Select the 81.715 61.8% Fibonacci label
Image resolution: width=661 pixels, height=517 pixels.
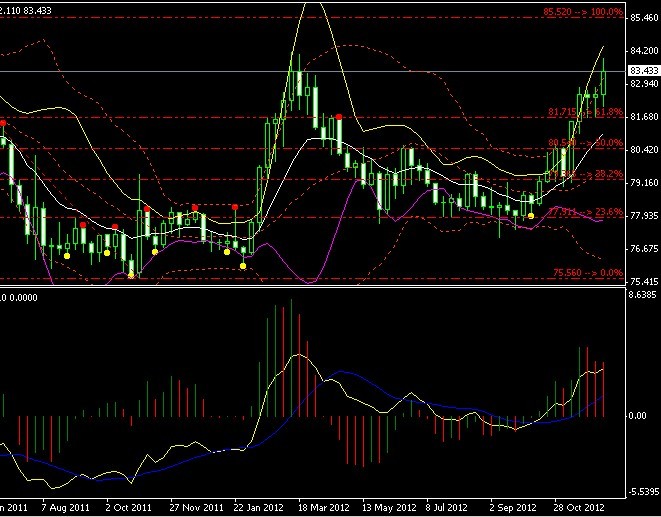click(586, 112)
